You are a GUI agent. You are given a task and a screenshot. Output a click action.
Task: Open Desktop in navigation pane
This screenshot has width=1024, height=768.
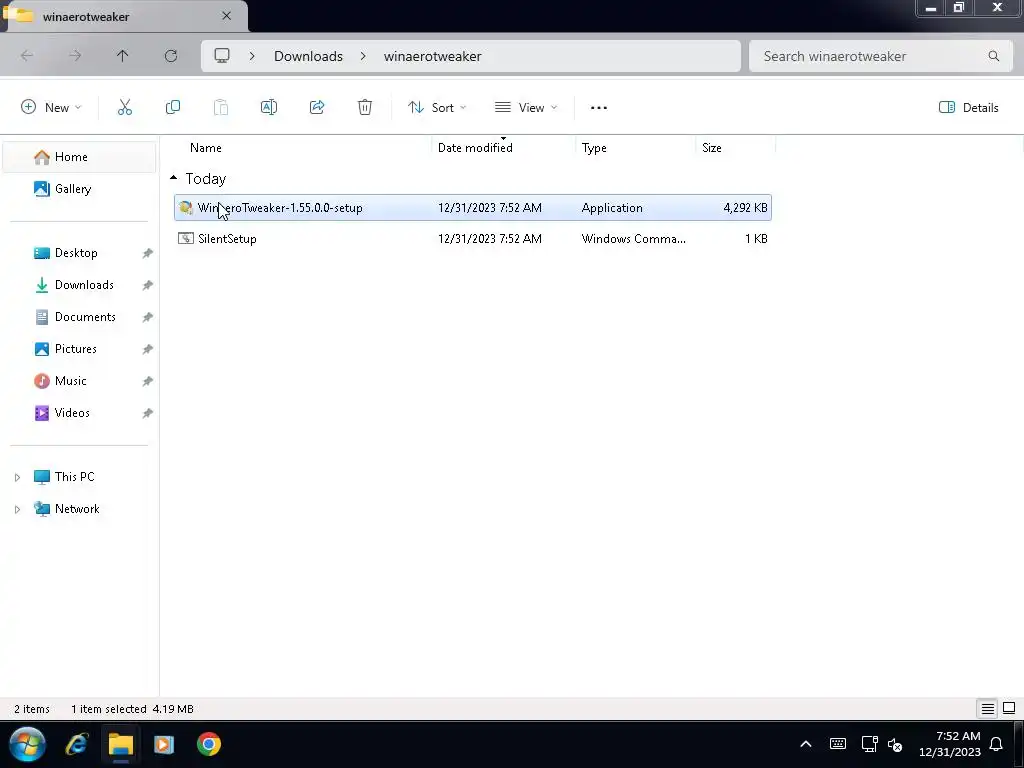tap(76, 253)
